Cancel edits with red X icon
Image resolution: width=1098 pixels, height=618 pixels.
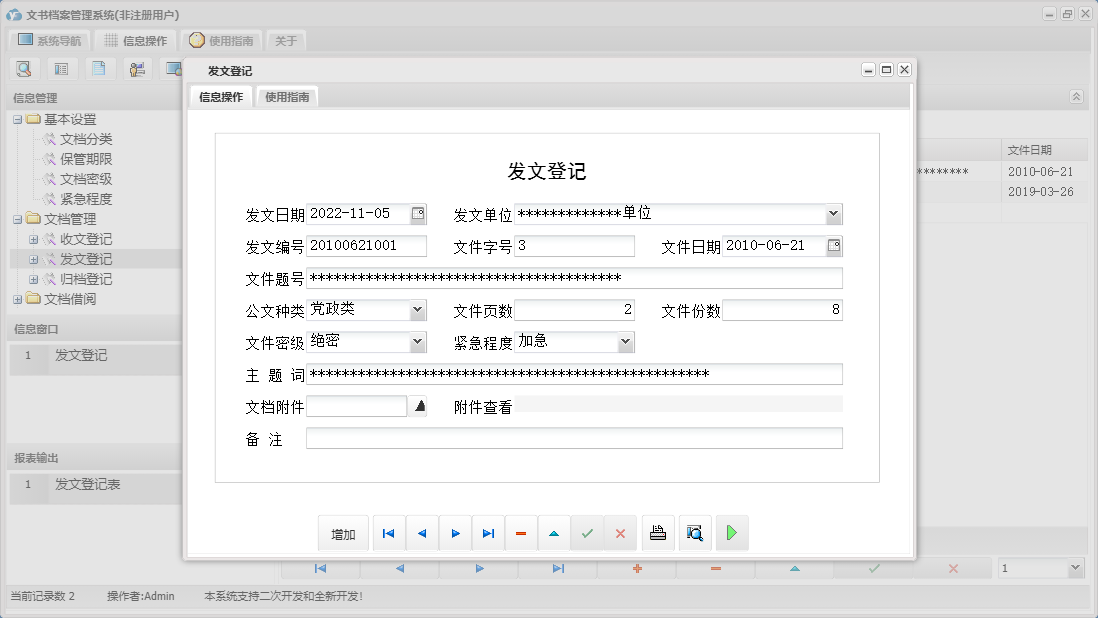[x=620, y=533]
